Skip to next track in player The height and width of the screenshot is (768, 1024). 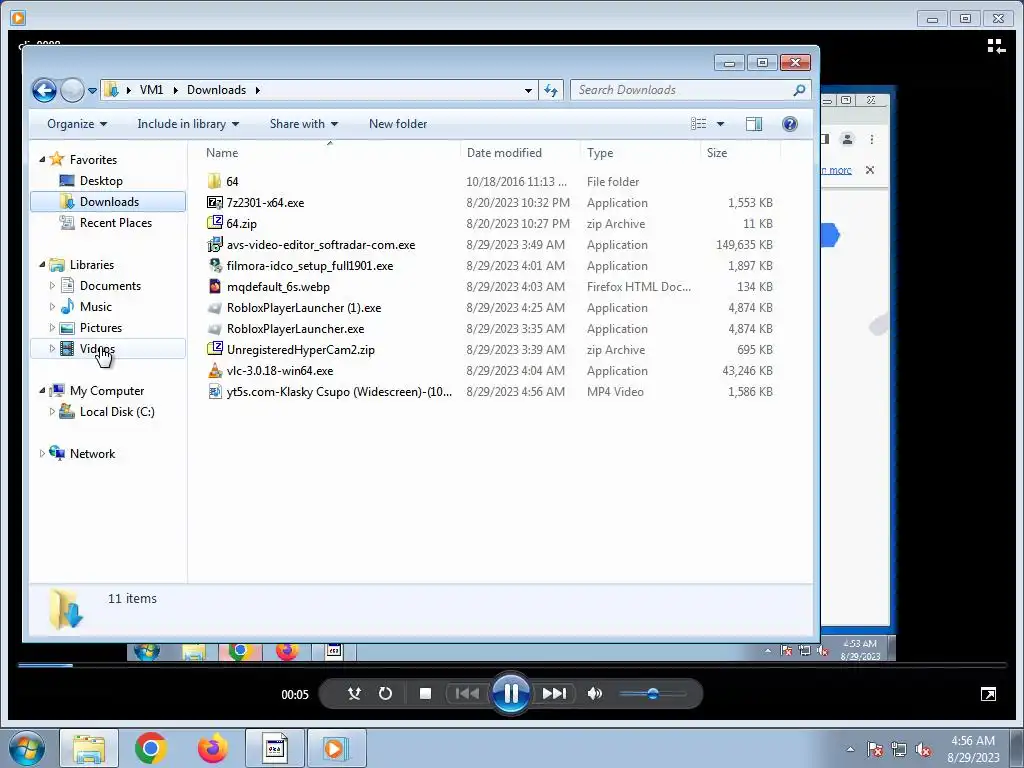(554, 694)
